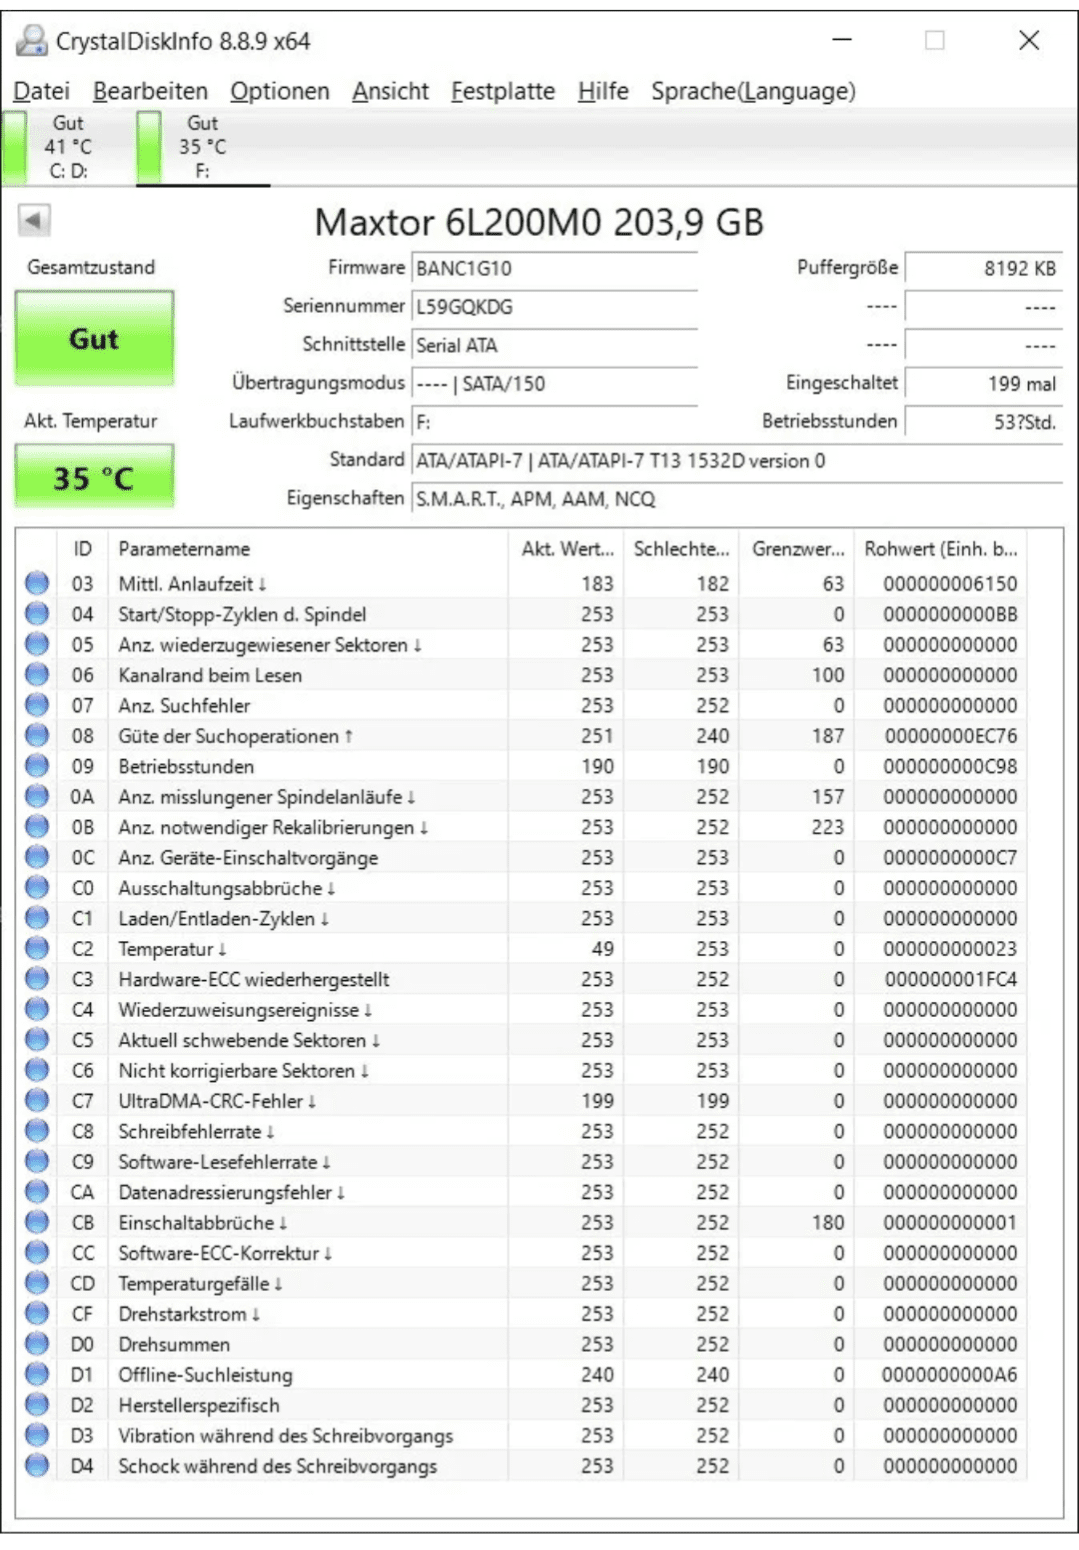Screen dimensions: 1079x1550
Task: Click status circle for ID 09 Betriebsstunden row
Action: click(37, 766)
